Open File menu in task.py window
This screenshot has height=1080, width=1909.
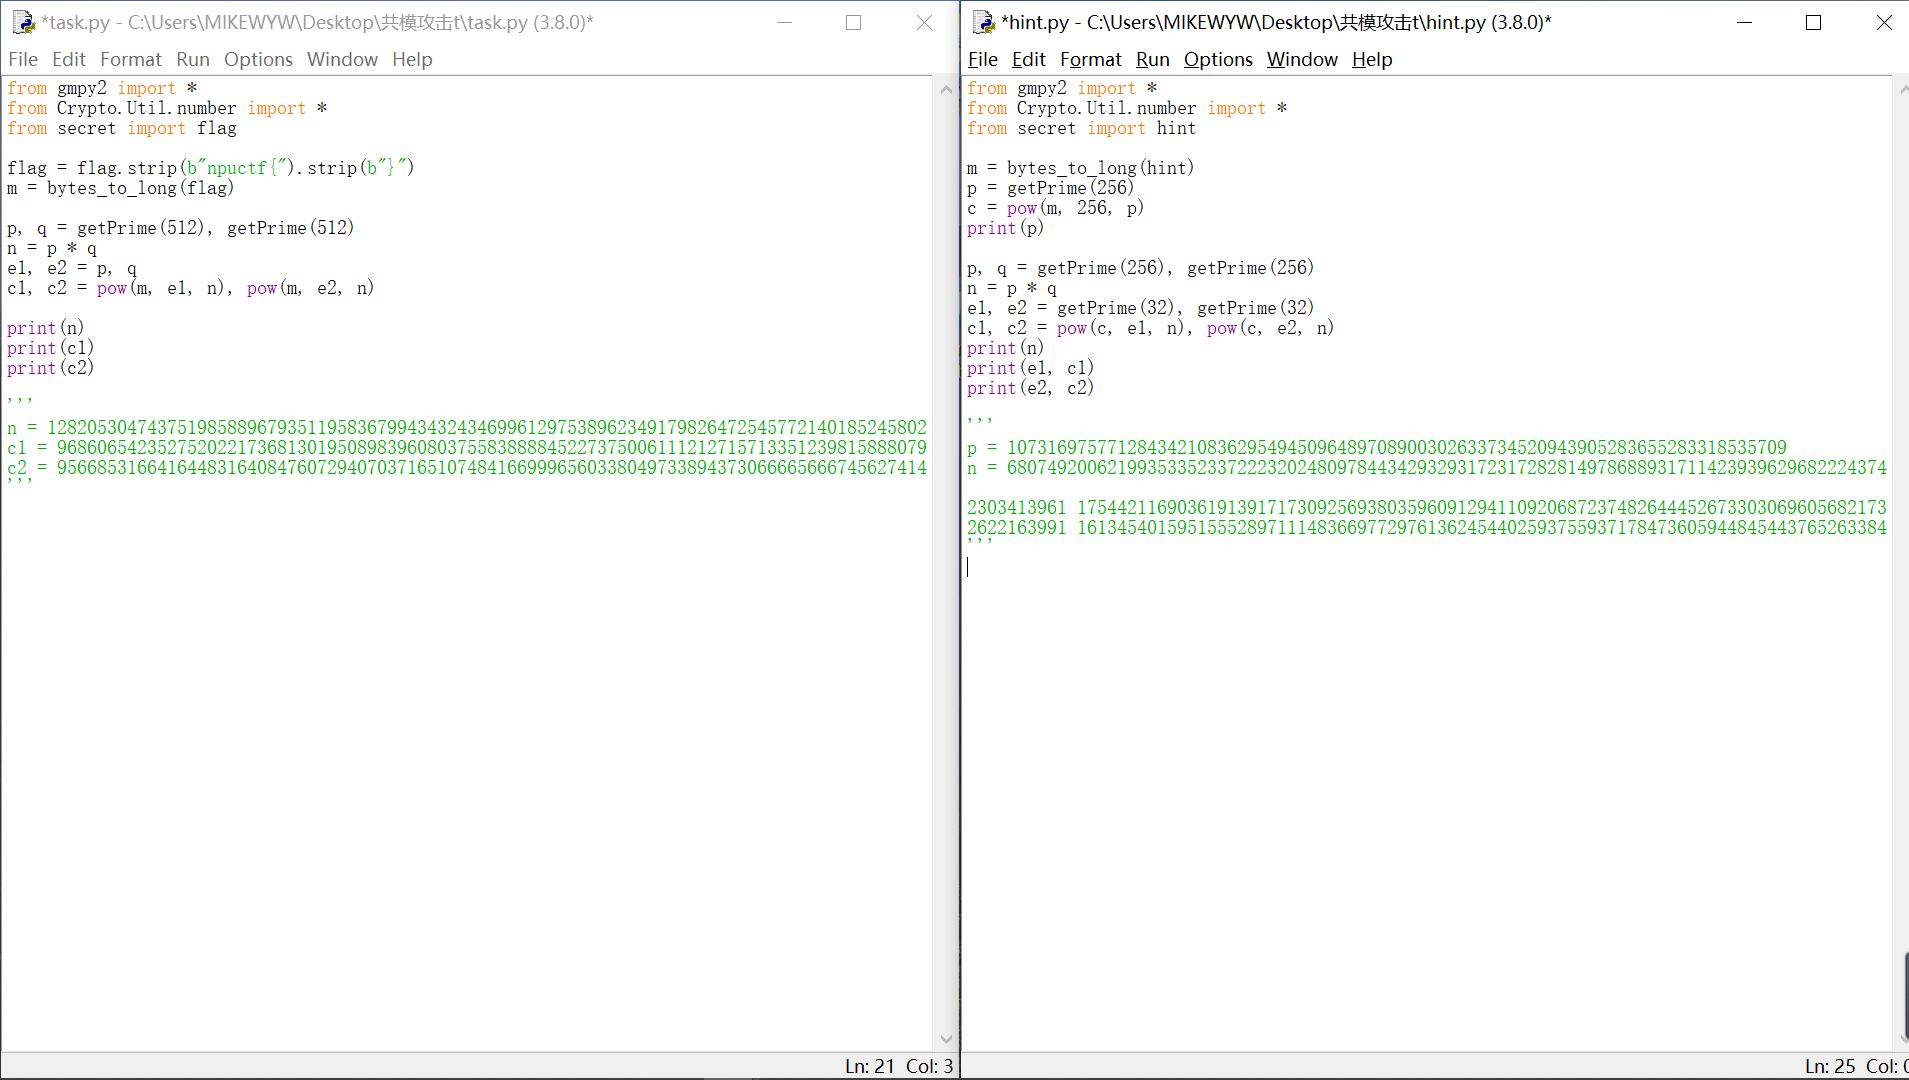[x=23, y=59]
